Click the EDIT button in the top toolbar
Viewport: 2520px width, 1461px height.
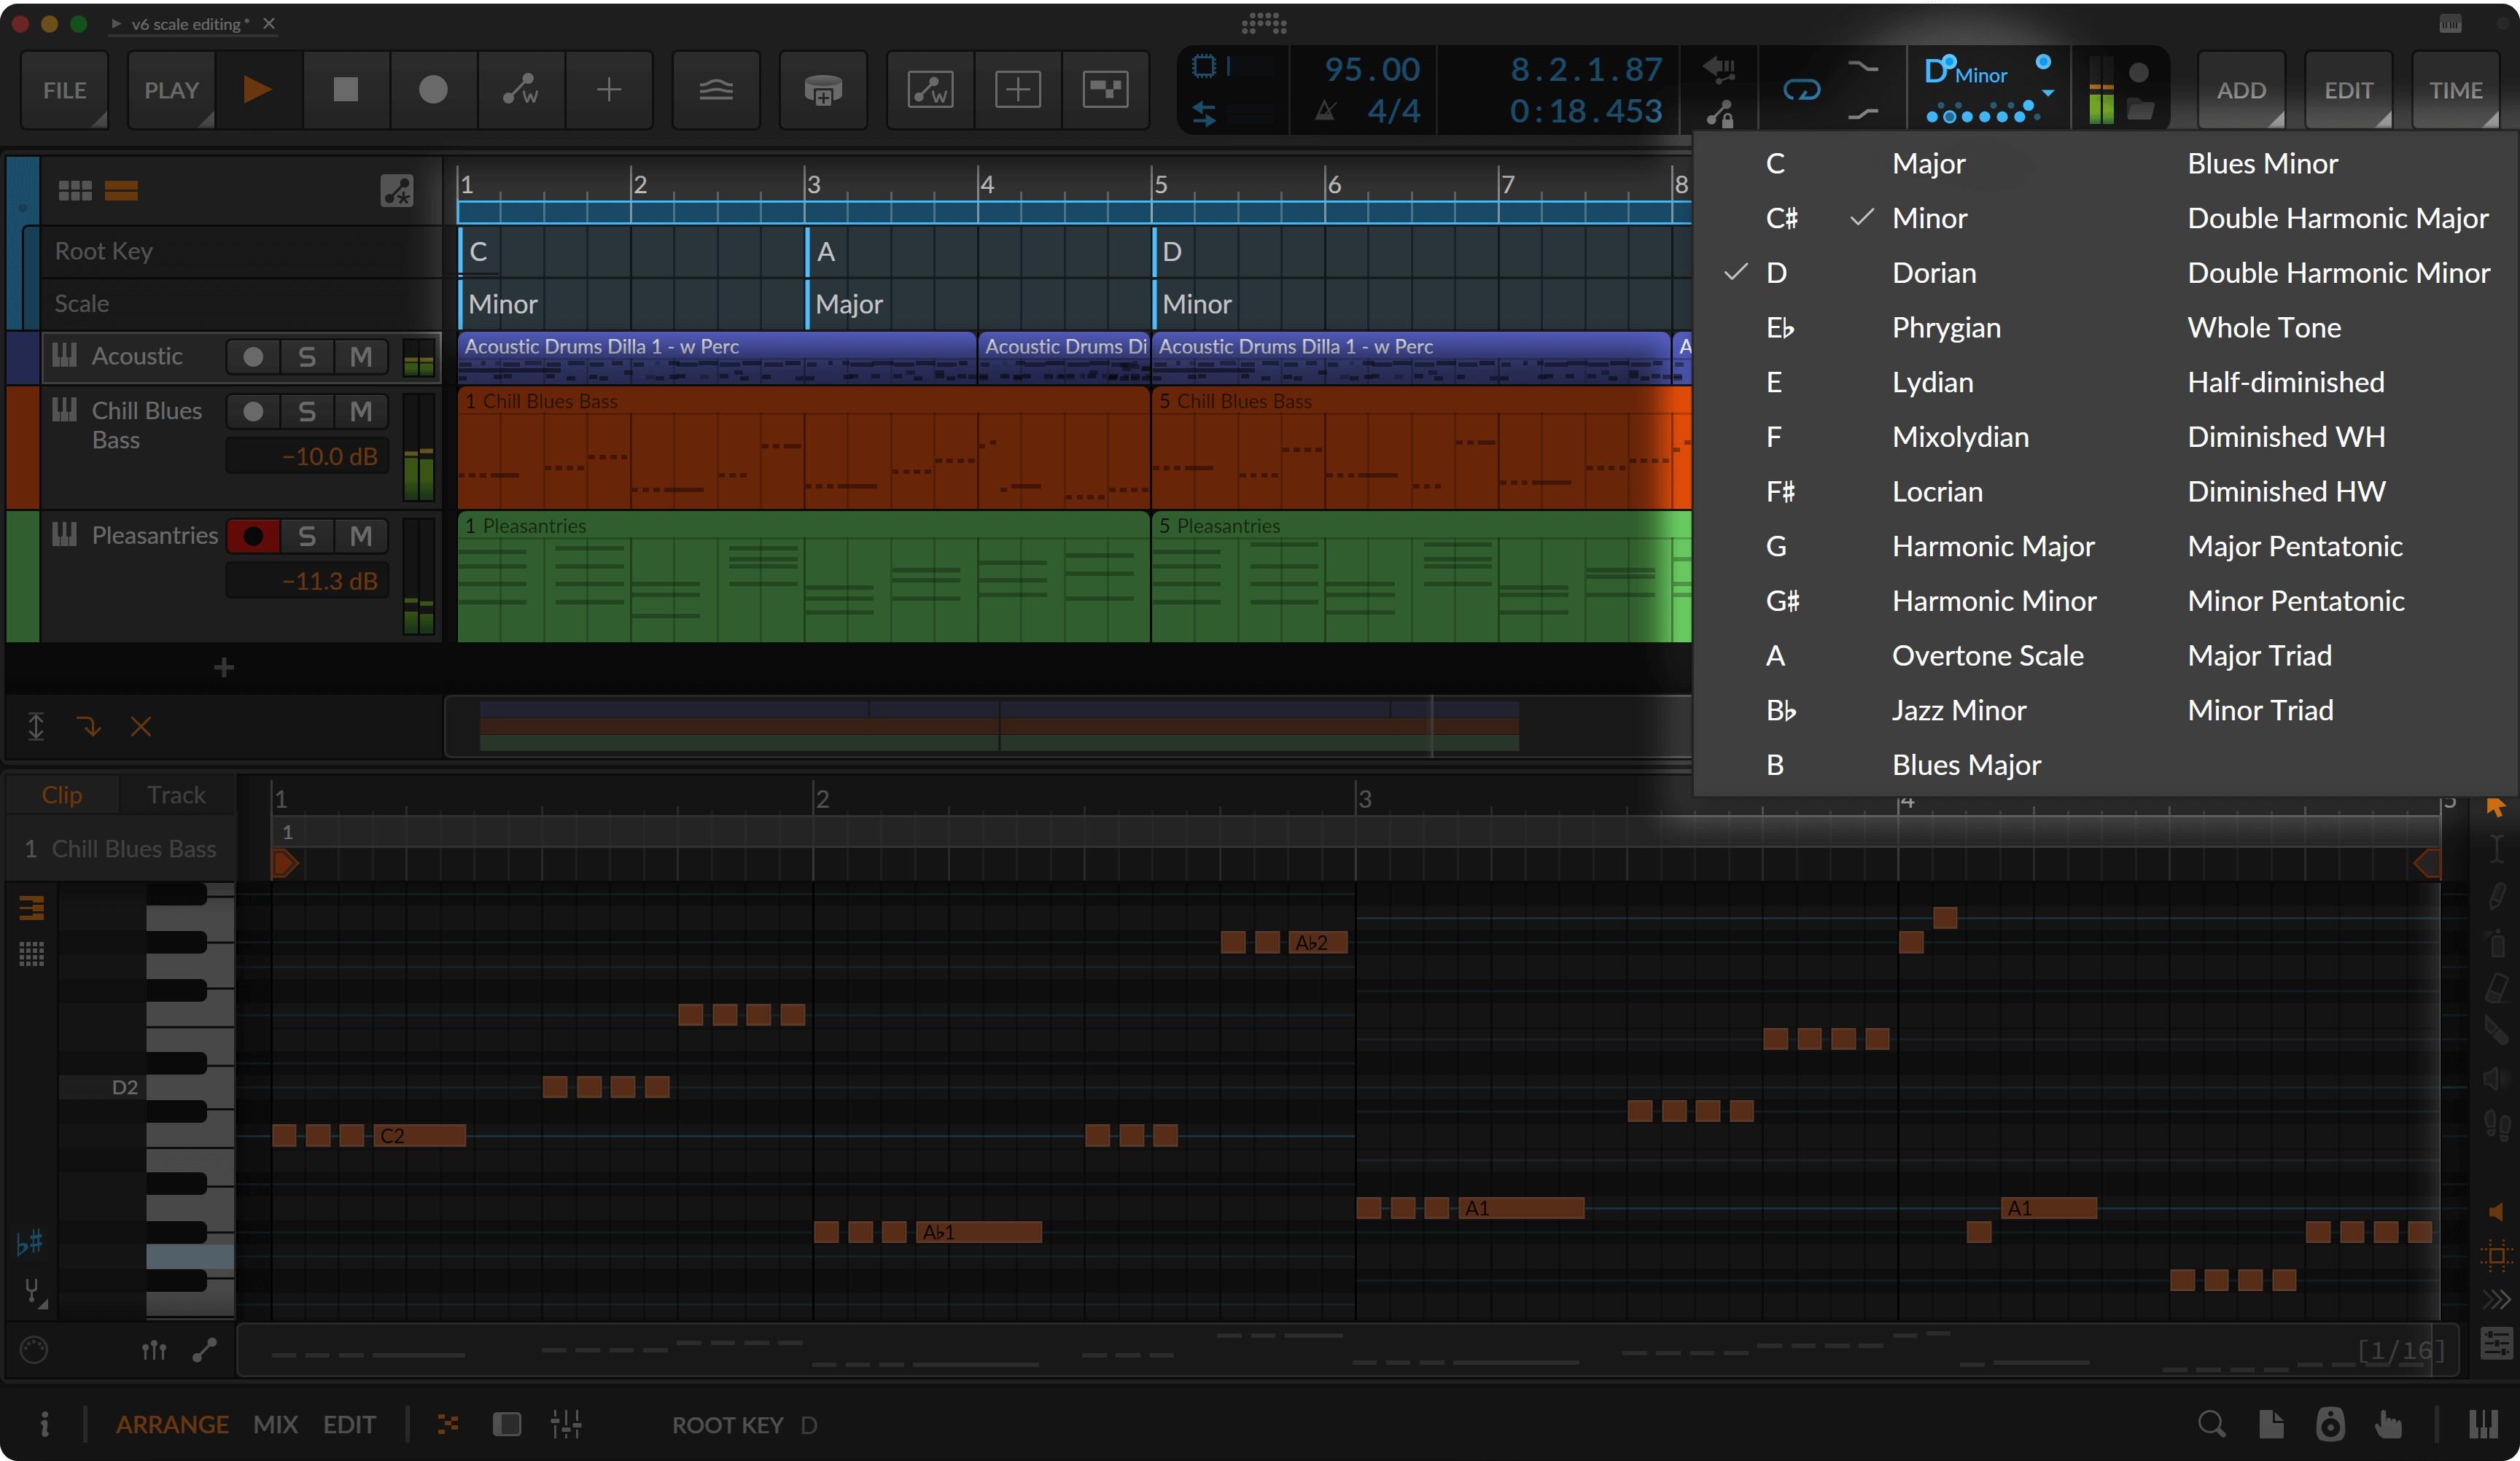click(2349, 90)
